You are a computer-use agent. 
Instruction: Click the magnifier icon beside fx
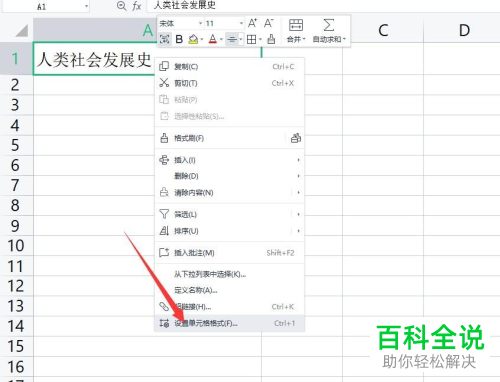122,6
